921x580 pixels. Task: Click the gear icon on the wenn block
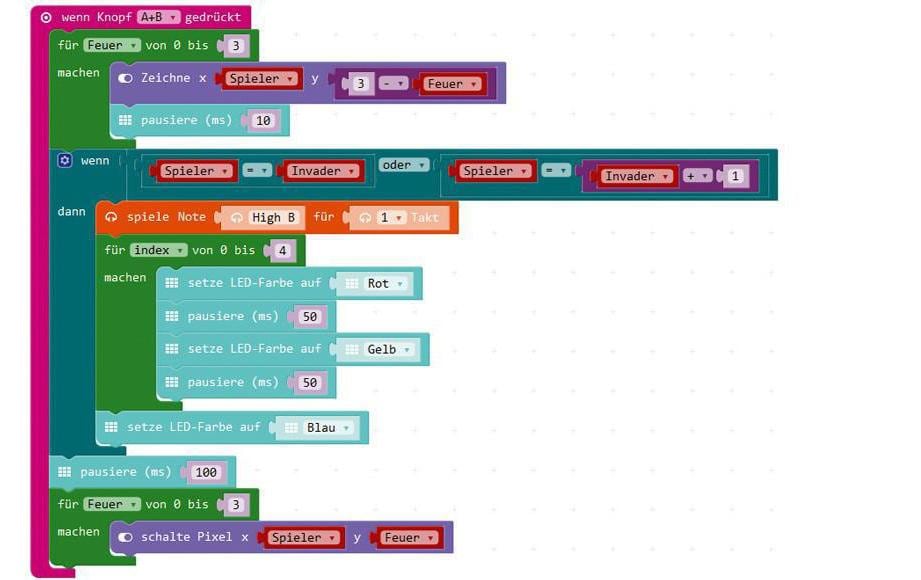[65, 160]
